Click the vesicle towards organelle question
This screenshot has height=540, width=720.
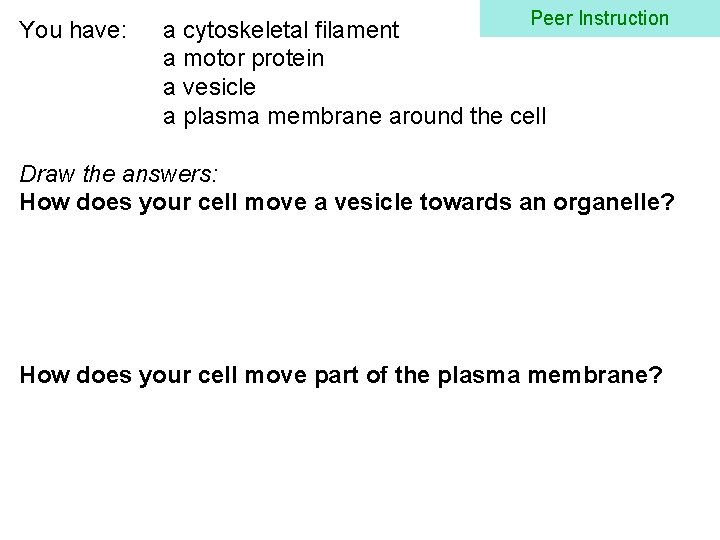[347, 203]
